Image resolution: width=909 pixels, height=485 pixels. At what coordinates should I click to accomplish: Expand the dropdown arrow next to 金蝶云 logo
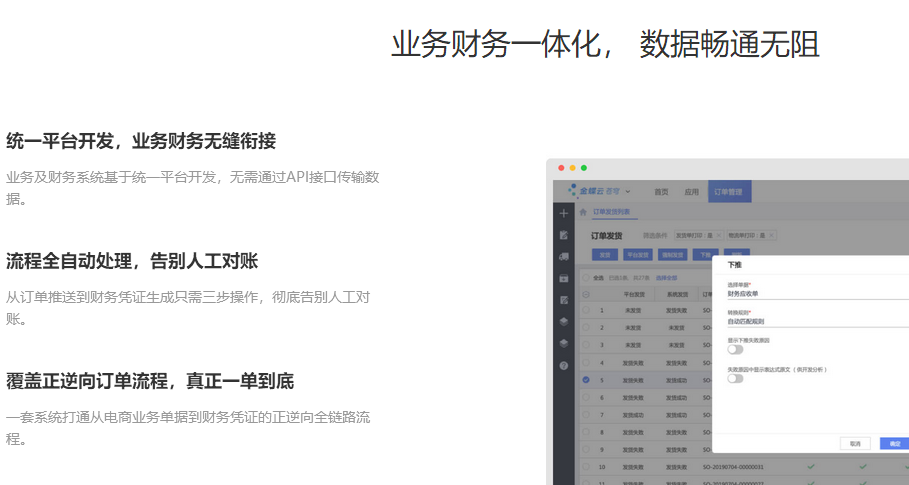(628, 190)
